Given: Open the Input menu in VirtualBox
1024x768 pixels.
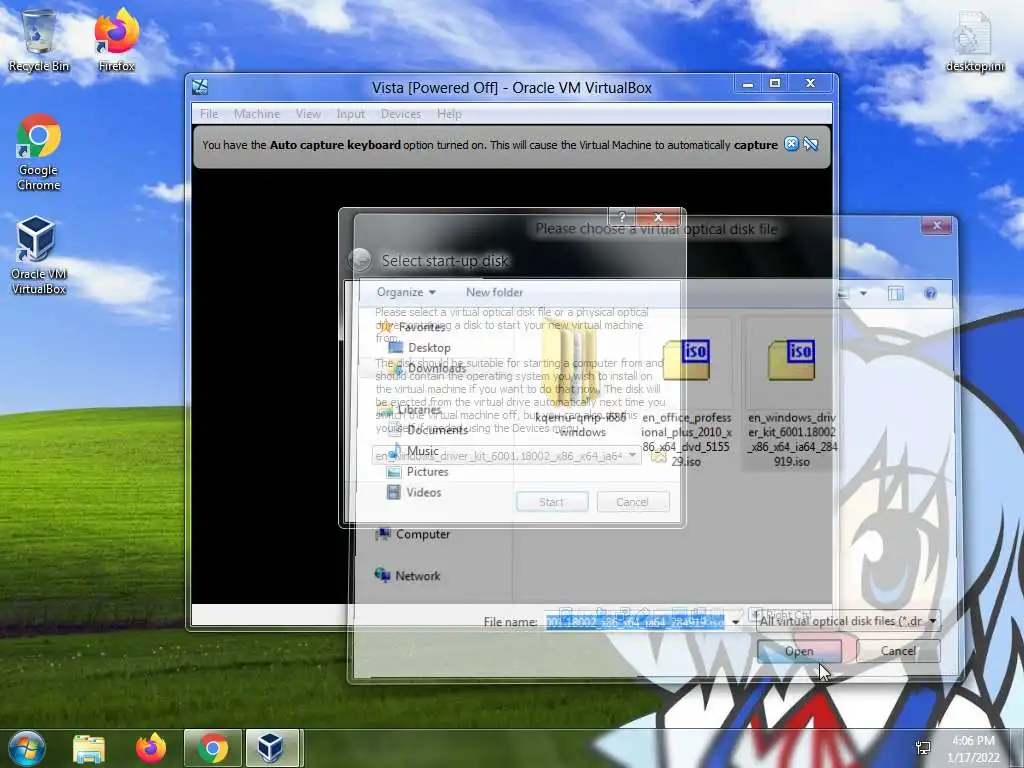Looking at the screenshot, I should click(x=351, y=114).
